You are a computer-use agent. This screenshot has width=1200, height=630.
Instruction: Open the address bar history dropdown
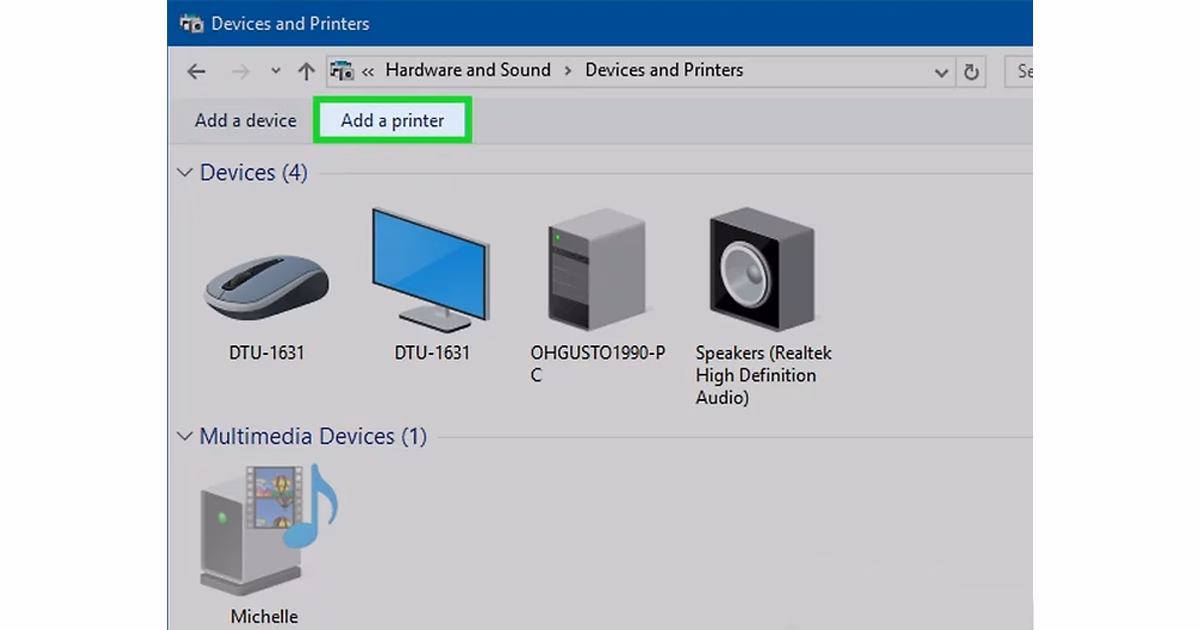click(x=940, y=72)
